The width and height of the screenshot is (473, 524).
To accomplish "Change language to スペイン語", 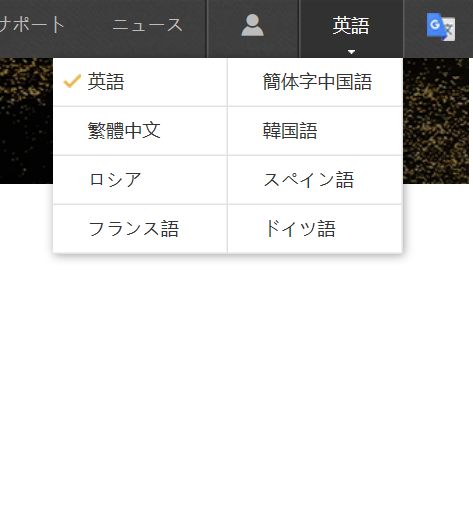I will tap(315, 180).
